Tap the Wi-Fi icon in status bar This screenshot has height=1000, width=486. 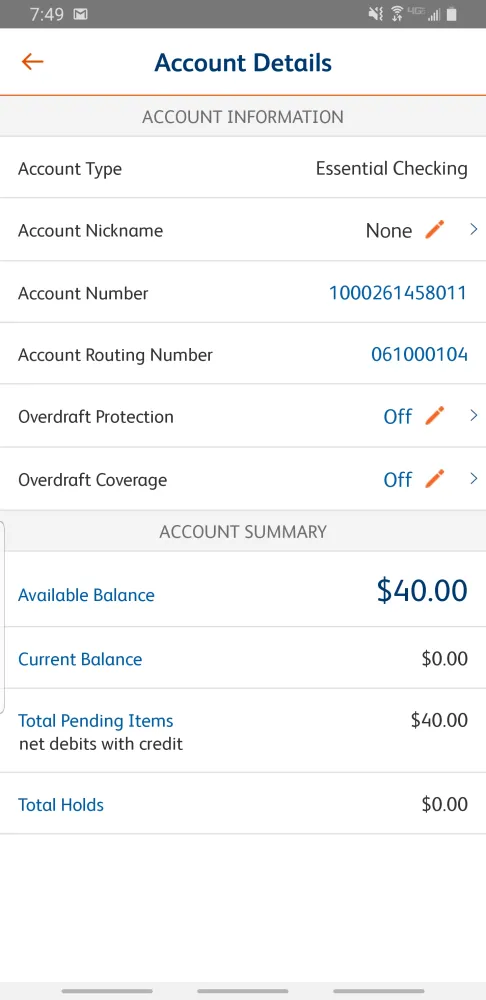(x=397, y=14)
